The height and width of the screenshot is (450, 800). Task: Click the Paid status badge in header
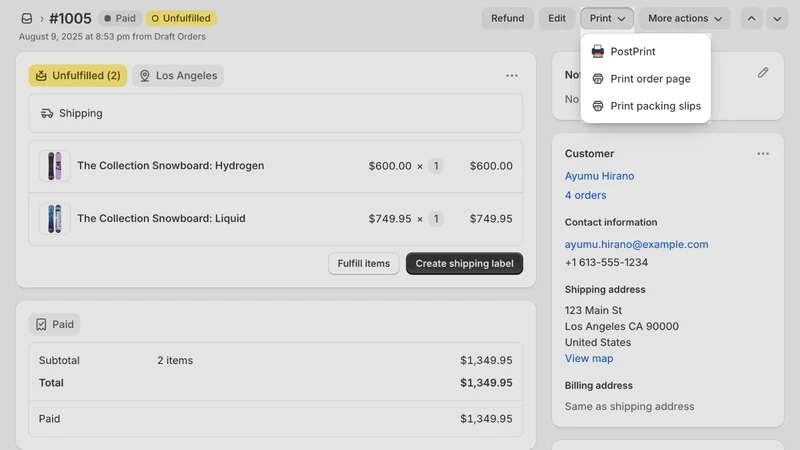(x=120, y=18)
